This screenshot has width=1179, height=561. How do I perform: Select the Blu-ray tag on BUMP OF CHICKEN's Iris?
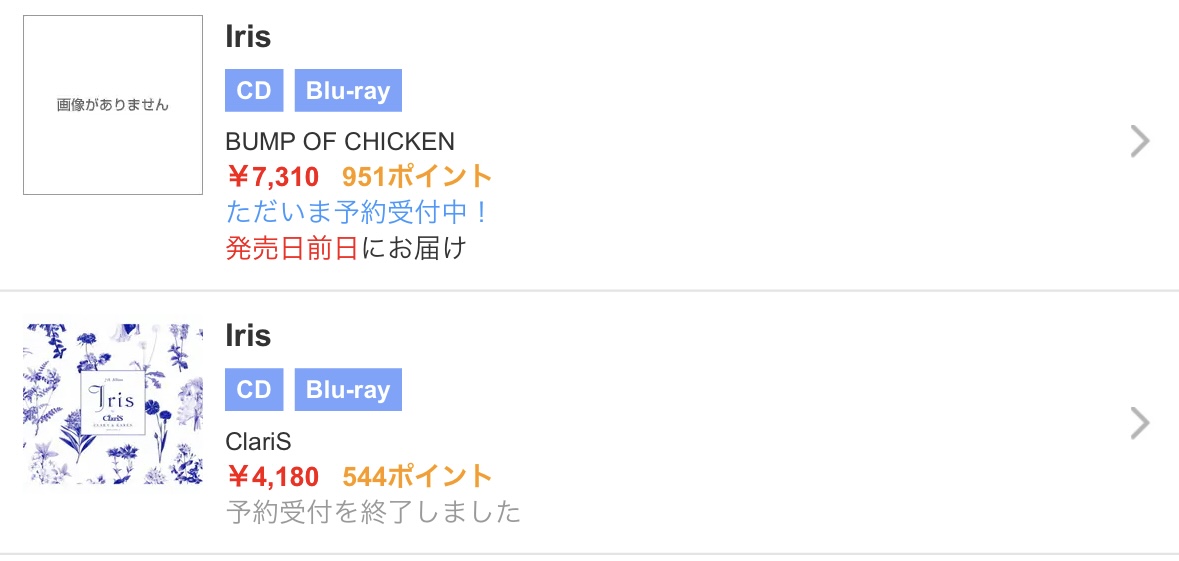(x=348, y=90)
